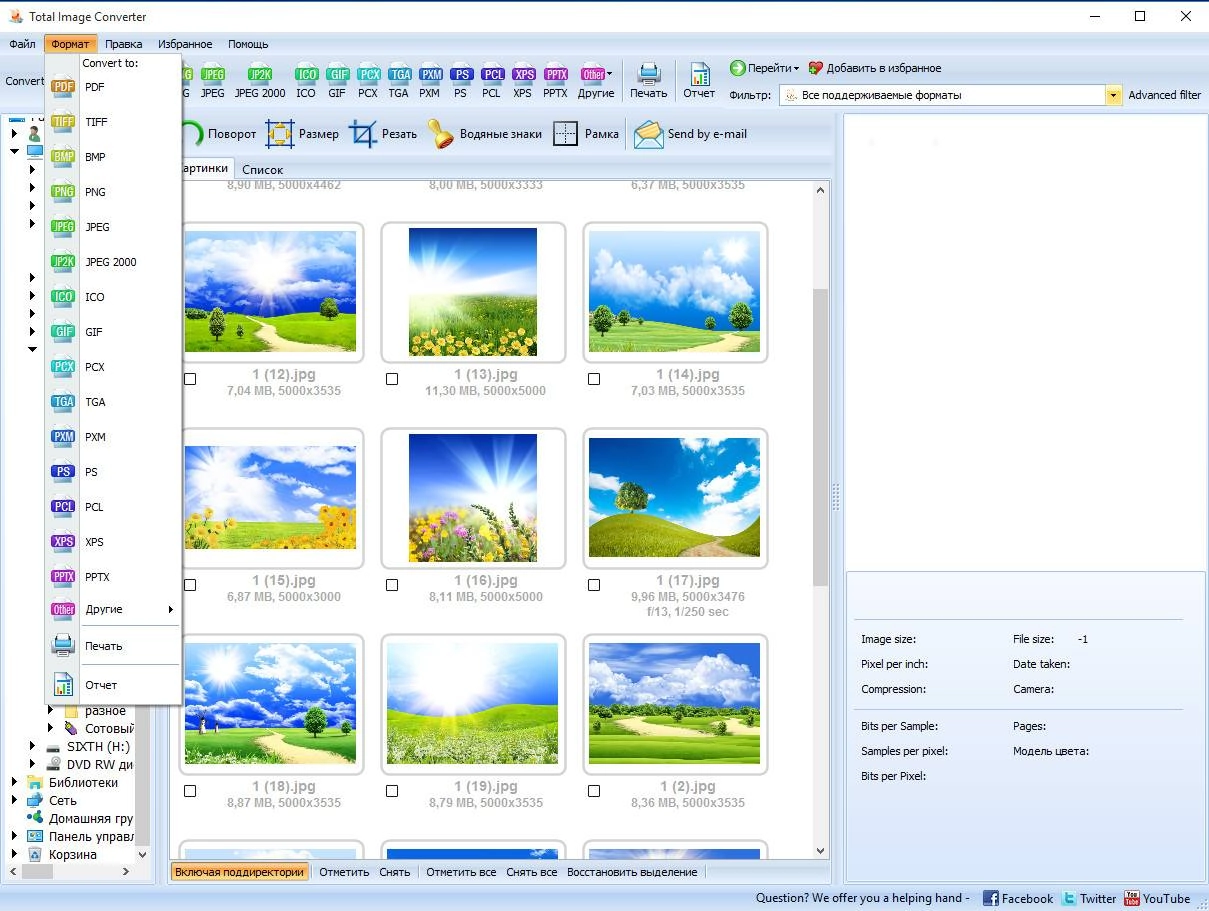This screenshot has height=911, width=1209.
Task: Click the Отчет report toolbar icon
Action: tap(699, 82)
